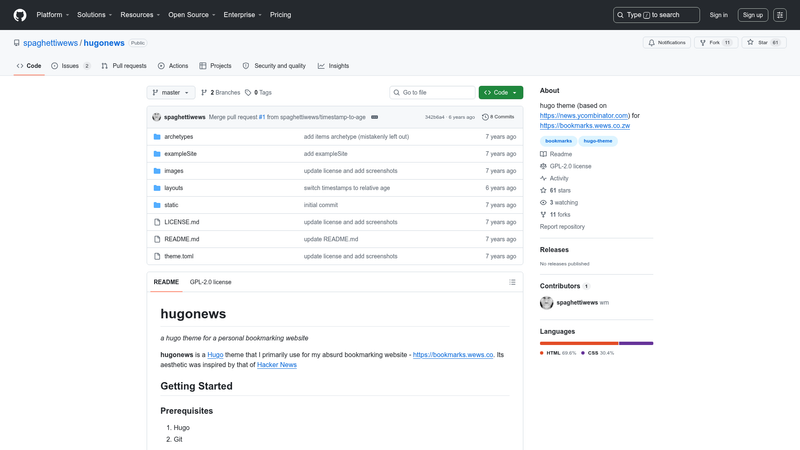Click the HTML 69.6% language label
The height and width of the screenshot is (450, 800).
pyautogui.click(x=558, y=353)
